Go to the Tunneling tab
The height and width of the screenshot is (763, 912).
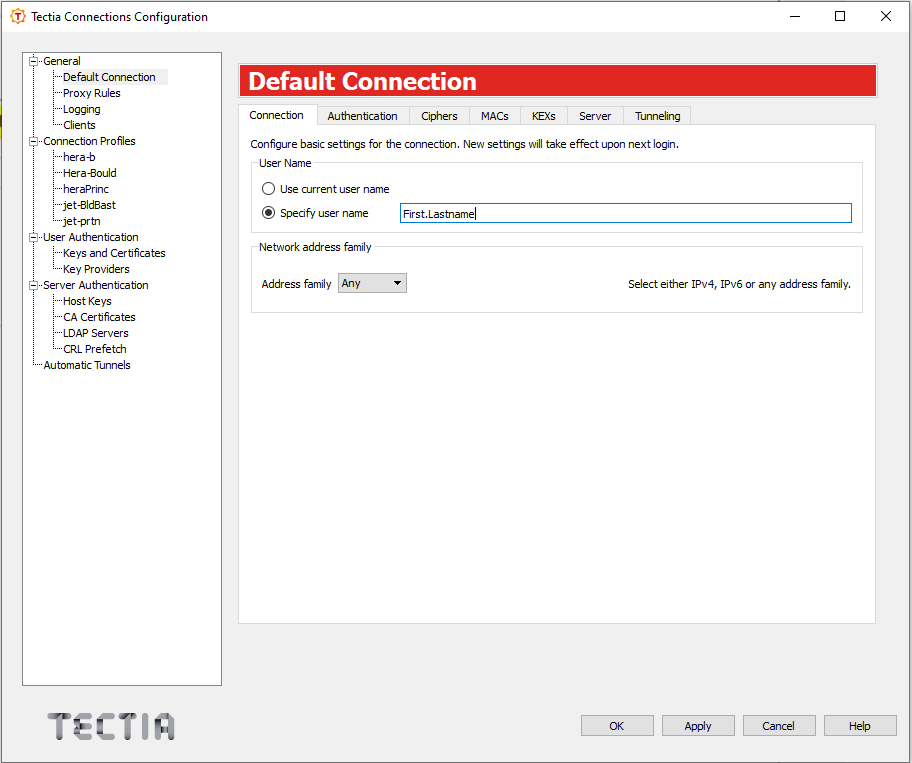click(657, 116)
